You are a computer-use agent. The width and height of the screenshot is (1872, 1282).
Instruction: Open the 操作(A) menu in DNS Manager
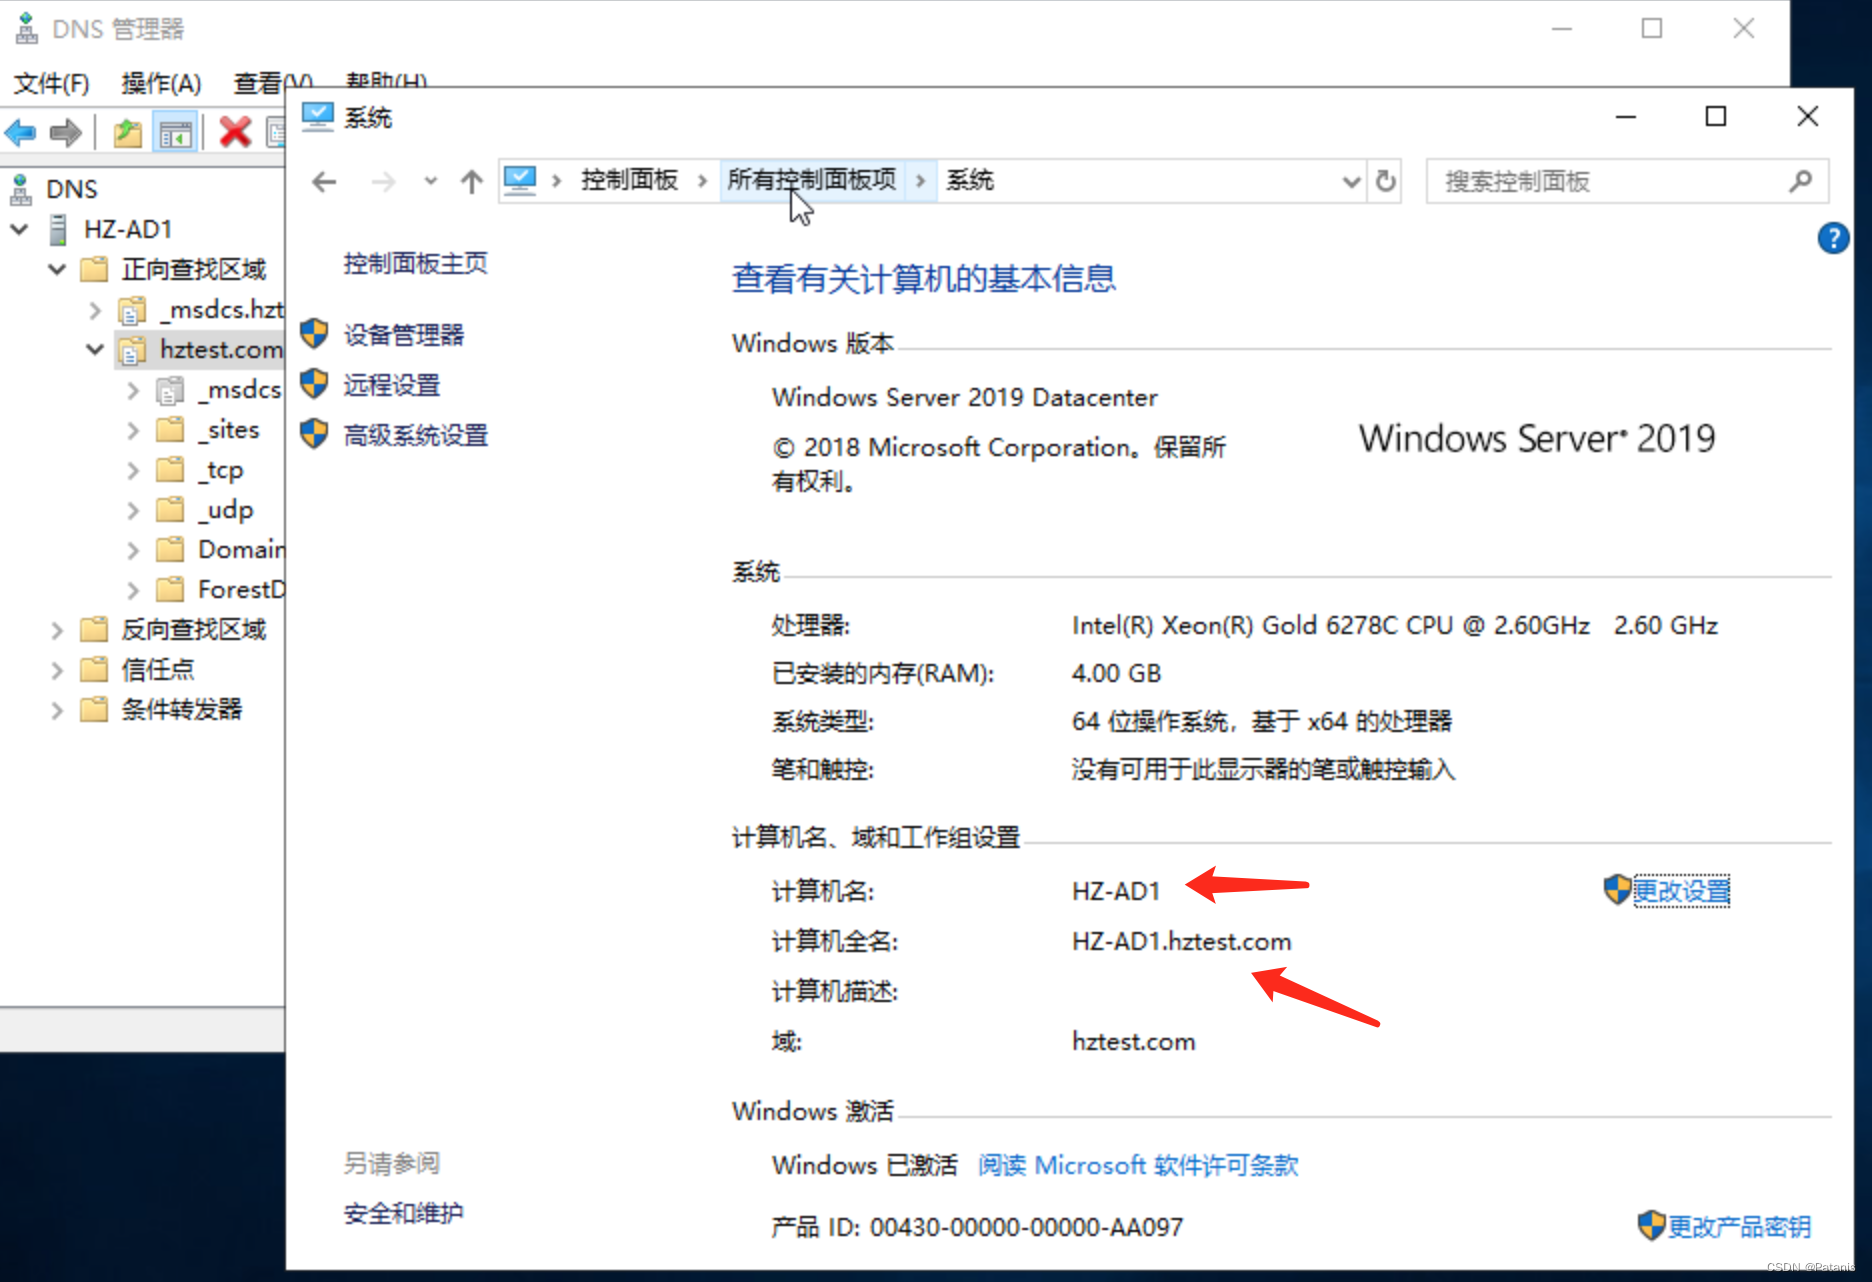pos(161,83)
